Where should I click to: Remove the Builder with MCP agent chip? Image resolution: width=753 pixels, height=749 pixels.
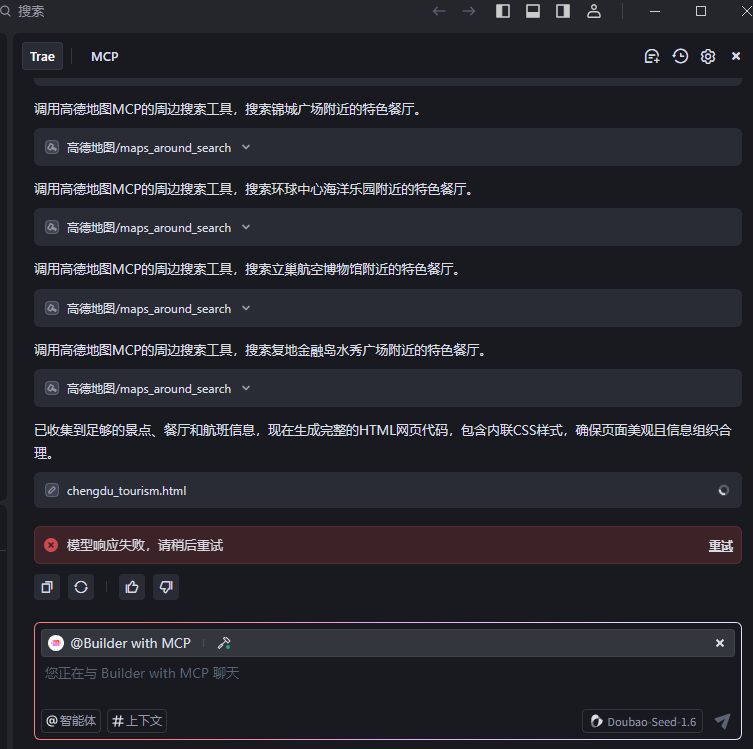(719, 643)
